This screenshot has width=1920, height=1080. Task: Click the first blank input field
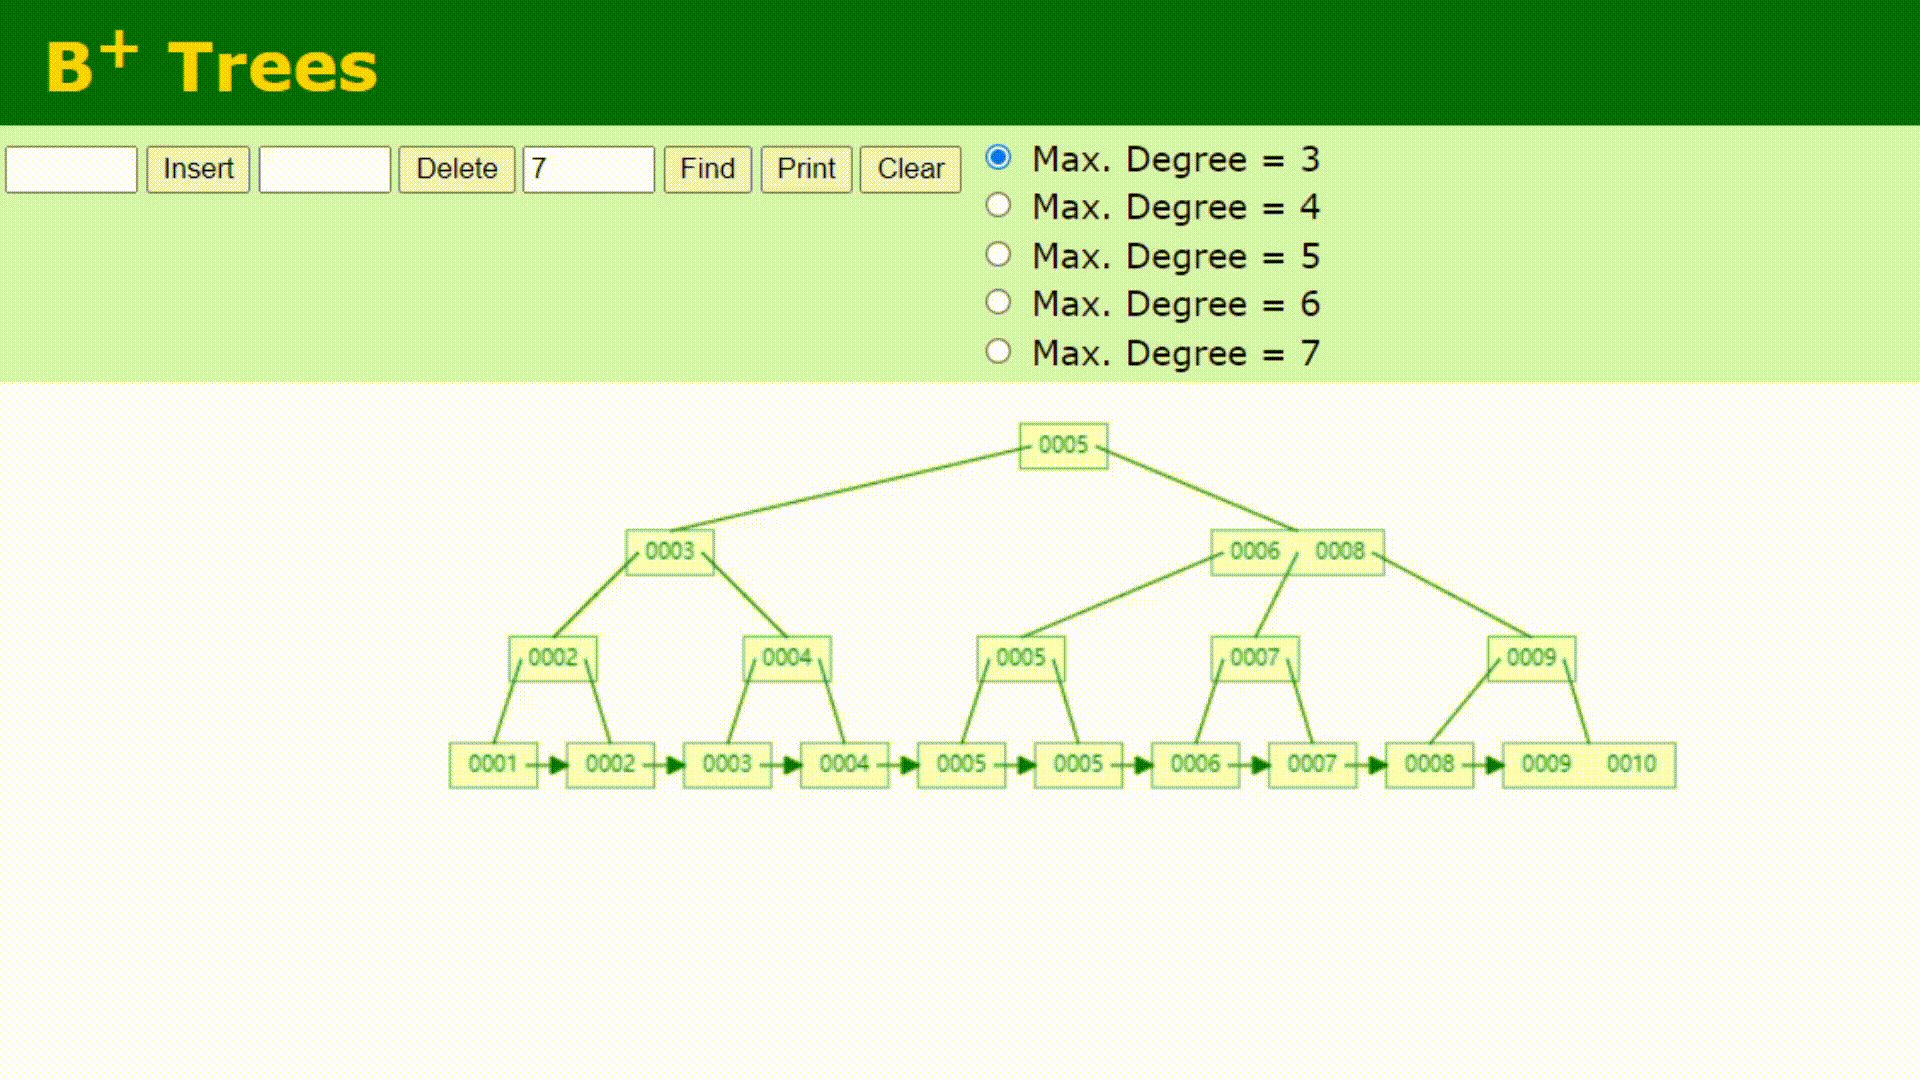pos(73,169)
